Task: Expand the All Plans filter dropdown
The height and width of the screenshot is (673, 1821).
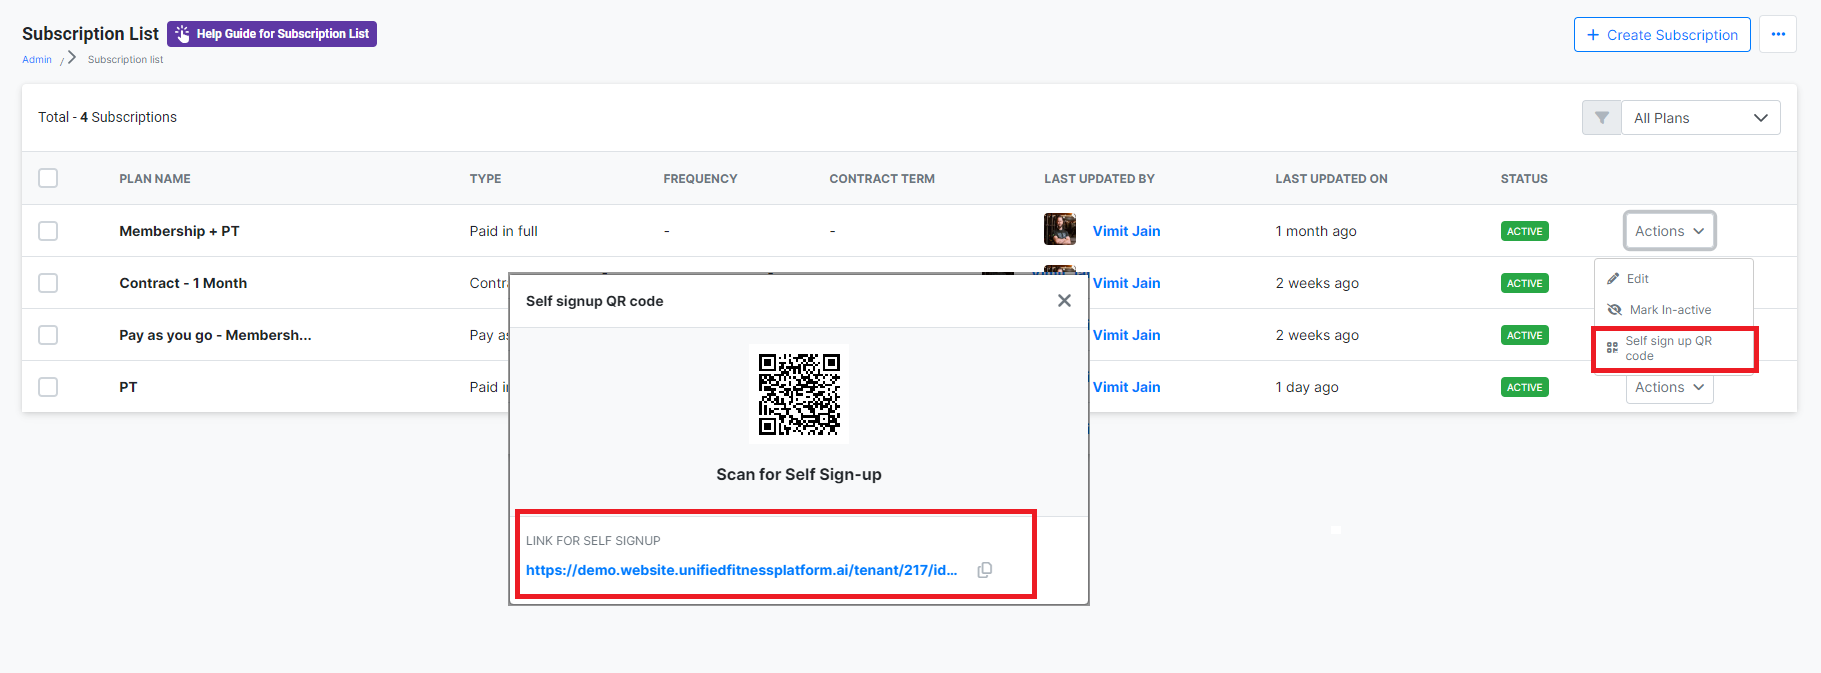Action: click(x=1700, y=118)
